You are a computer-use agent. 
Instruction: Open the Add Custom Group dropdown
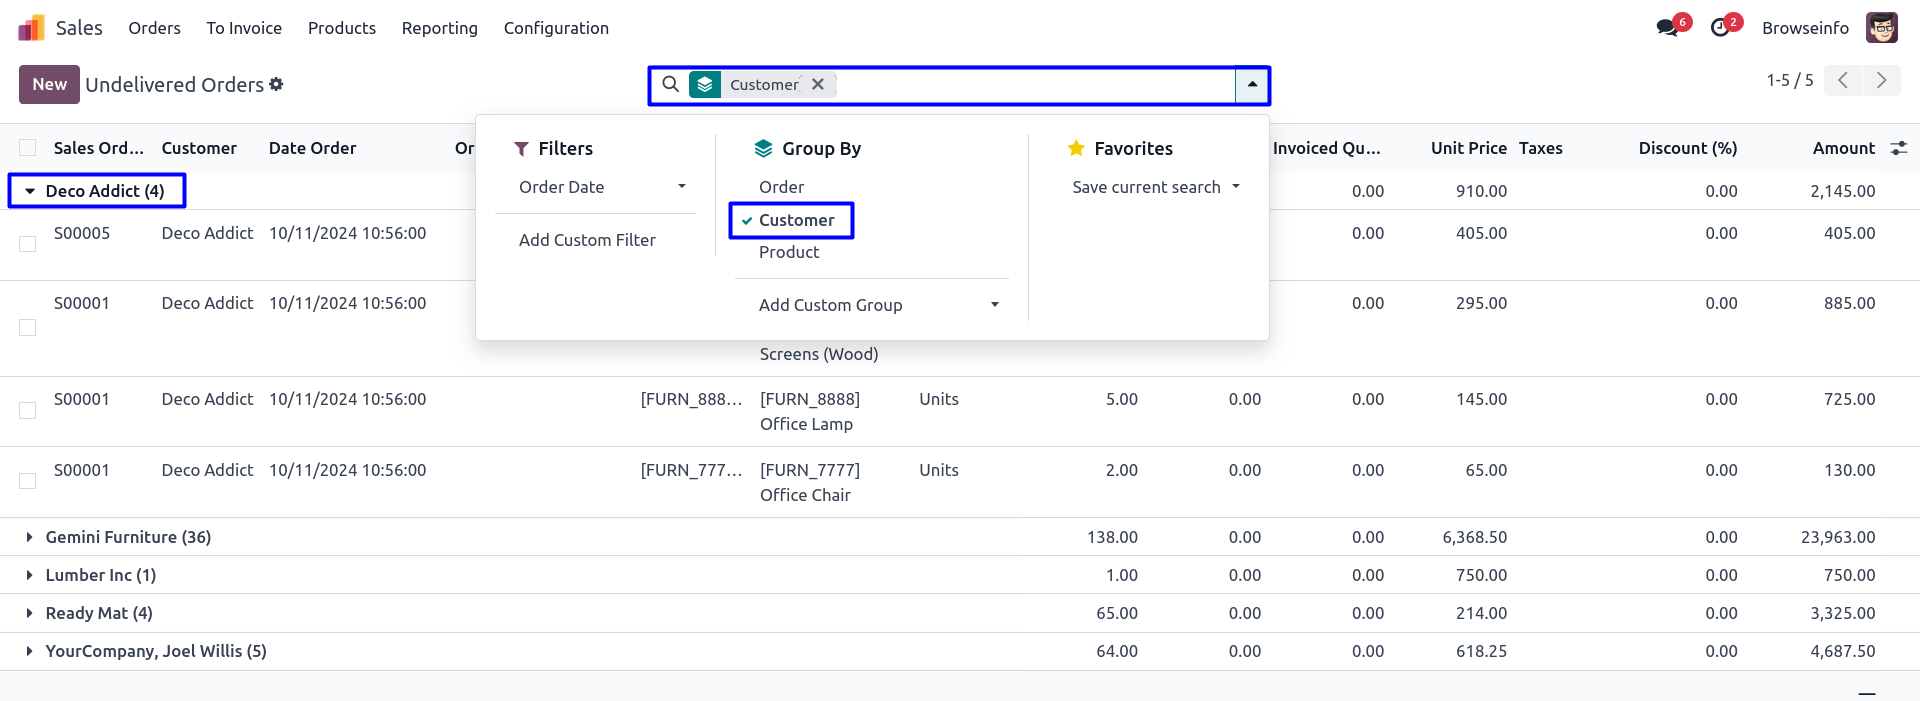878,305
